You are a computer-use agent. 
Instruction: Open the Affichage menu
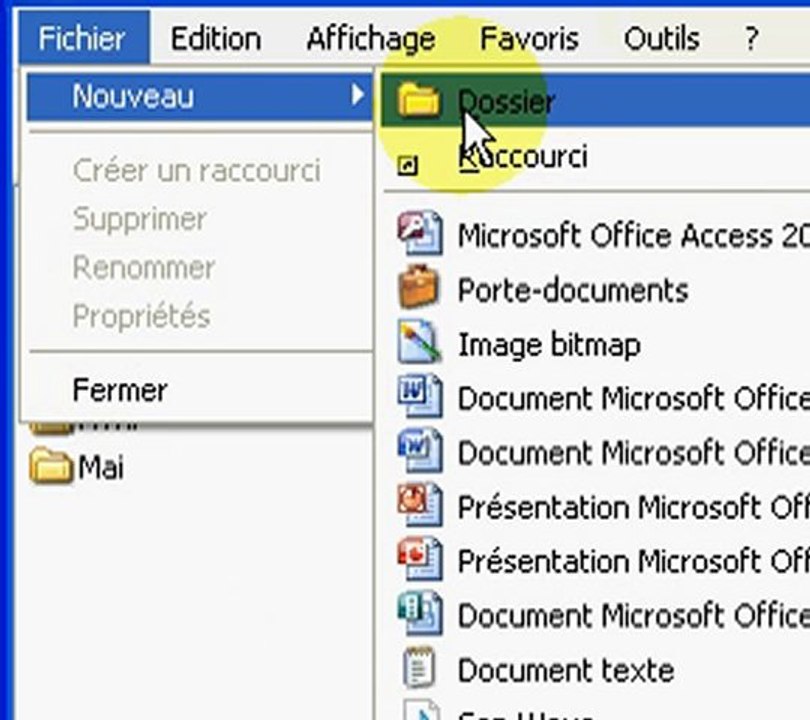coord(370,39)
